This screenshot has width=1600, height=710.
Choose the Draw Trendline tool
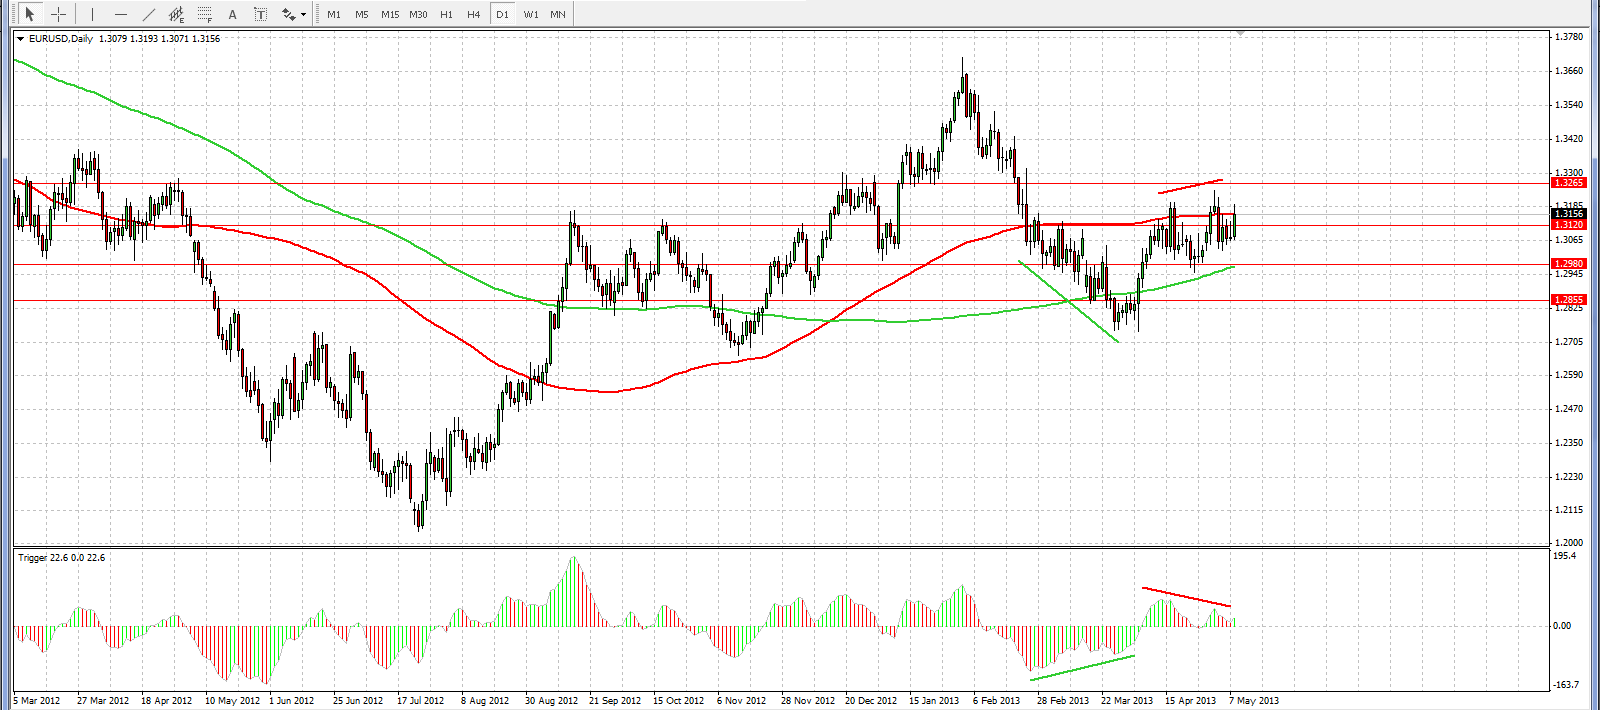click(148, 14)
